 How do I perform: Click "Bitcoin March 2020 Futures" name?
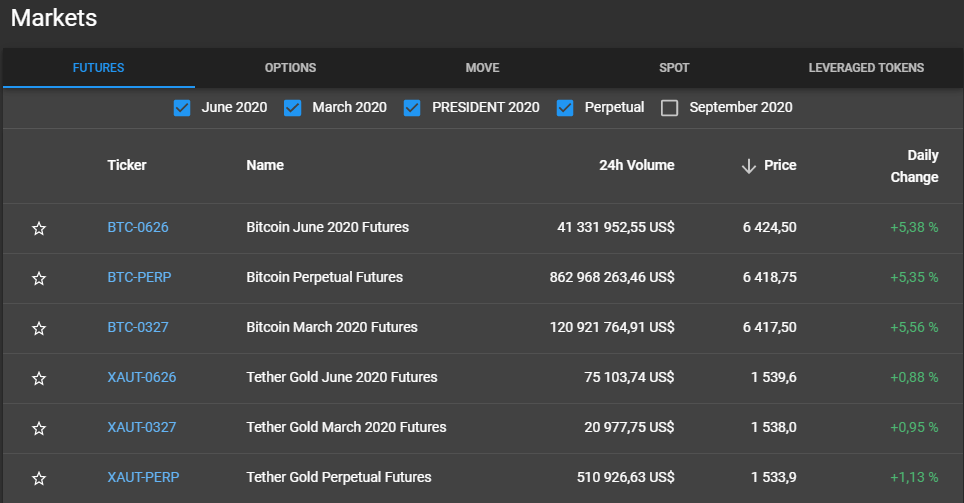point(332,327)
